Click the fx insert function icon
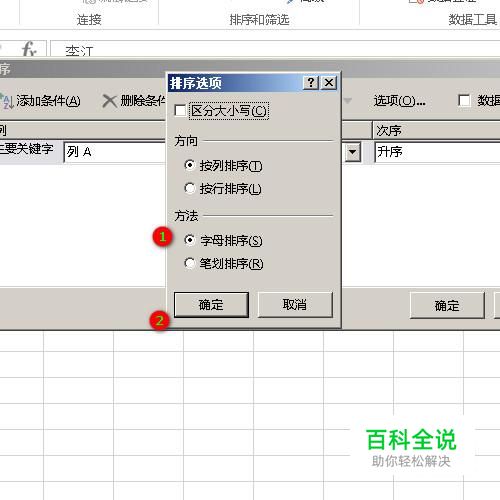500x500 pixels. coord(29,49)
